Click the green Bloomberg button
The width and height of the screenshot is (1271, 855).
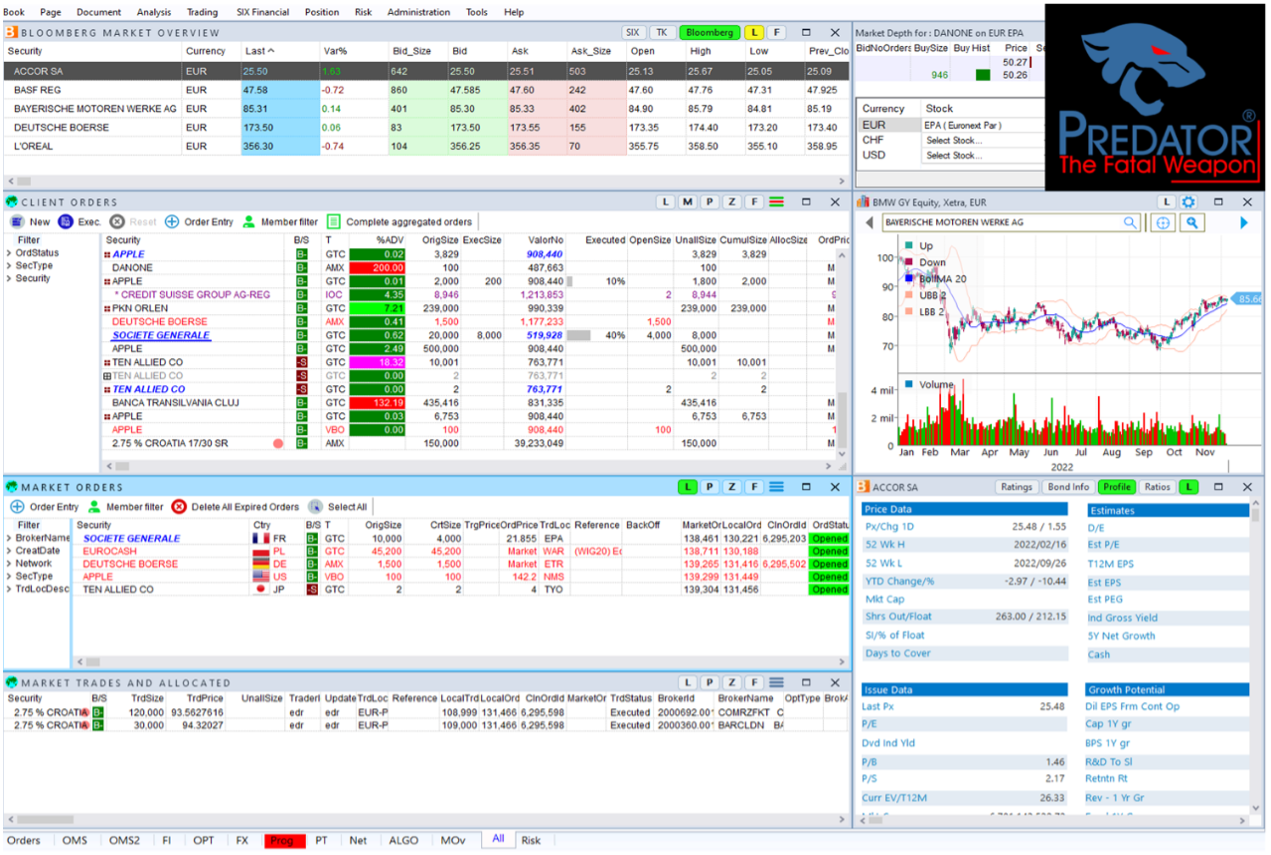point(708,32)
